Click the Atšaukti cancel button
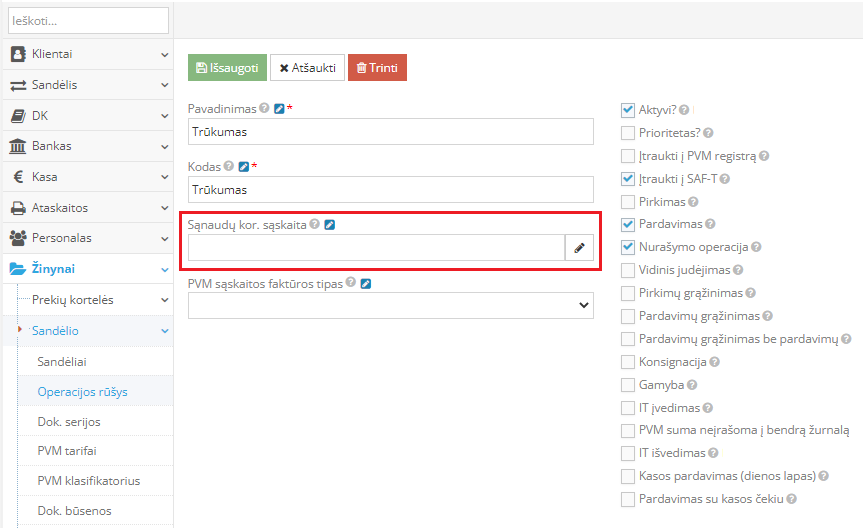This screenshot has height=528, width=863. point(307,68)
